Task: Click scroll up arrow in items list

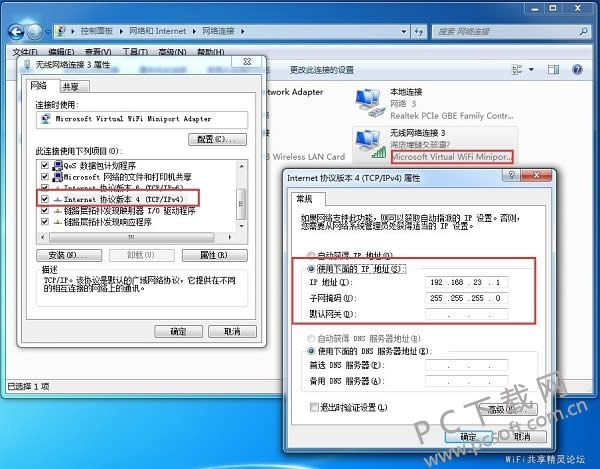Action: [x=241, y=166]
